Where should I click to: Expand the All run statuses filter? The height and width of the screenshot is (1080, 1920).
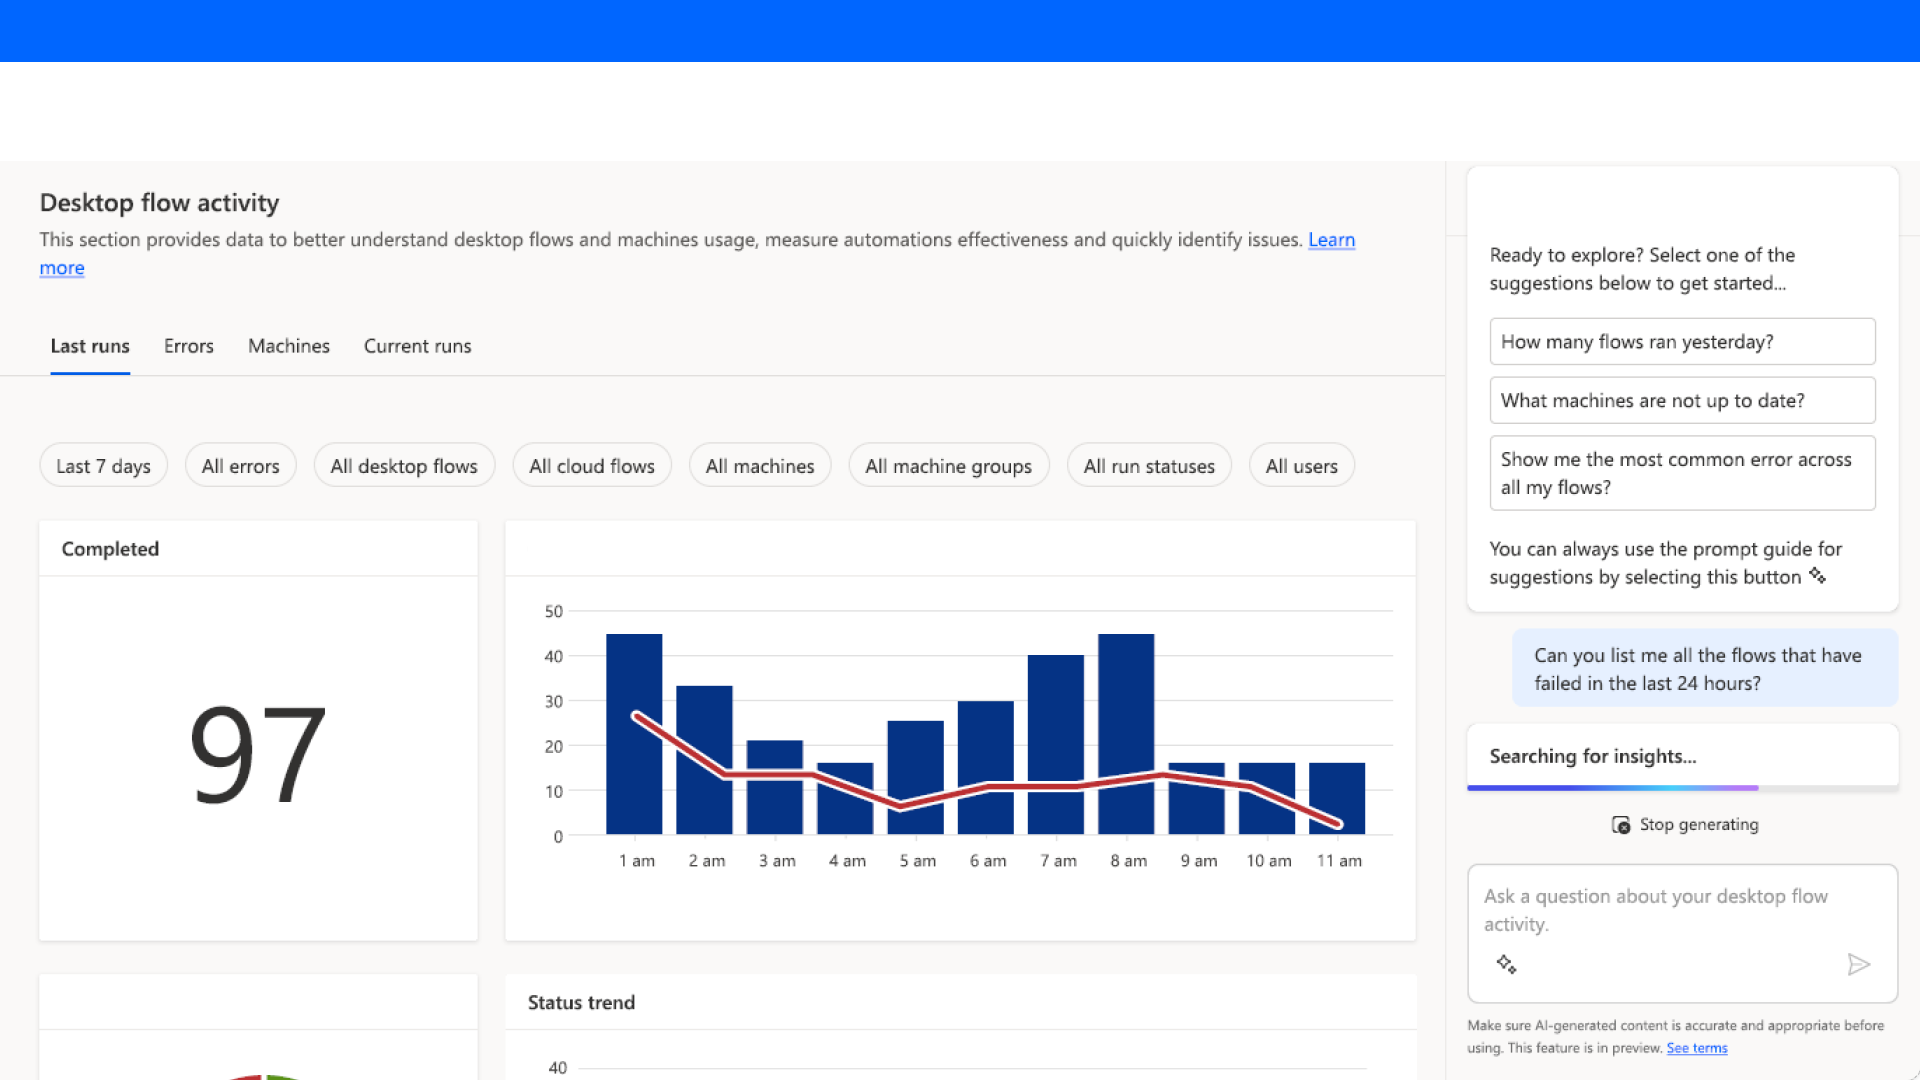point(1149,466)
